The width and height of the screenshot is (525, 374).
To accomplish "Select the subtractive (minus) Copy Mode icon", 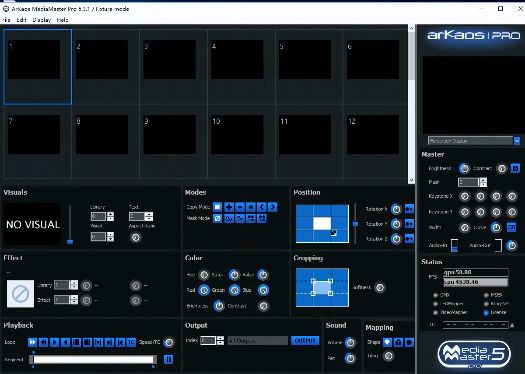I will [240, 207].
